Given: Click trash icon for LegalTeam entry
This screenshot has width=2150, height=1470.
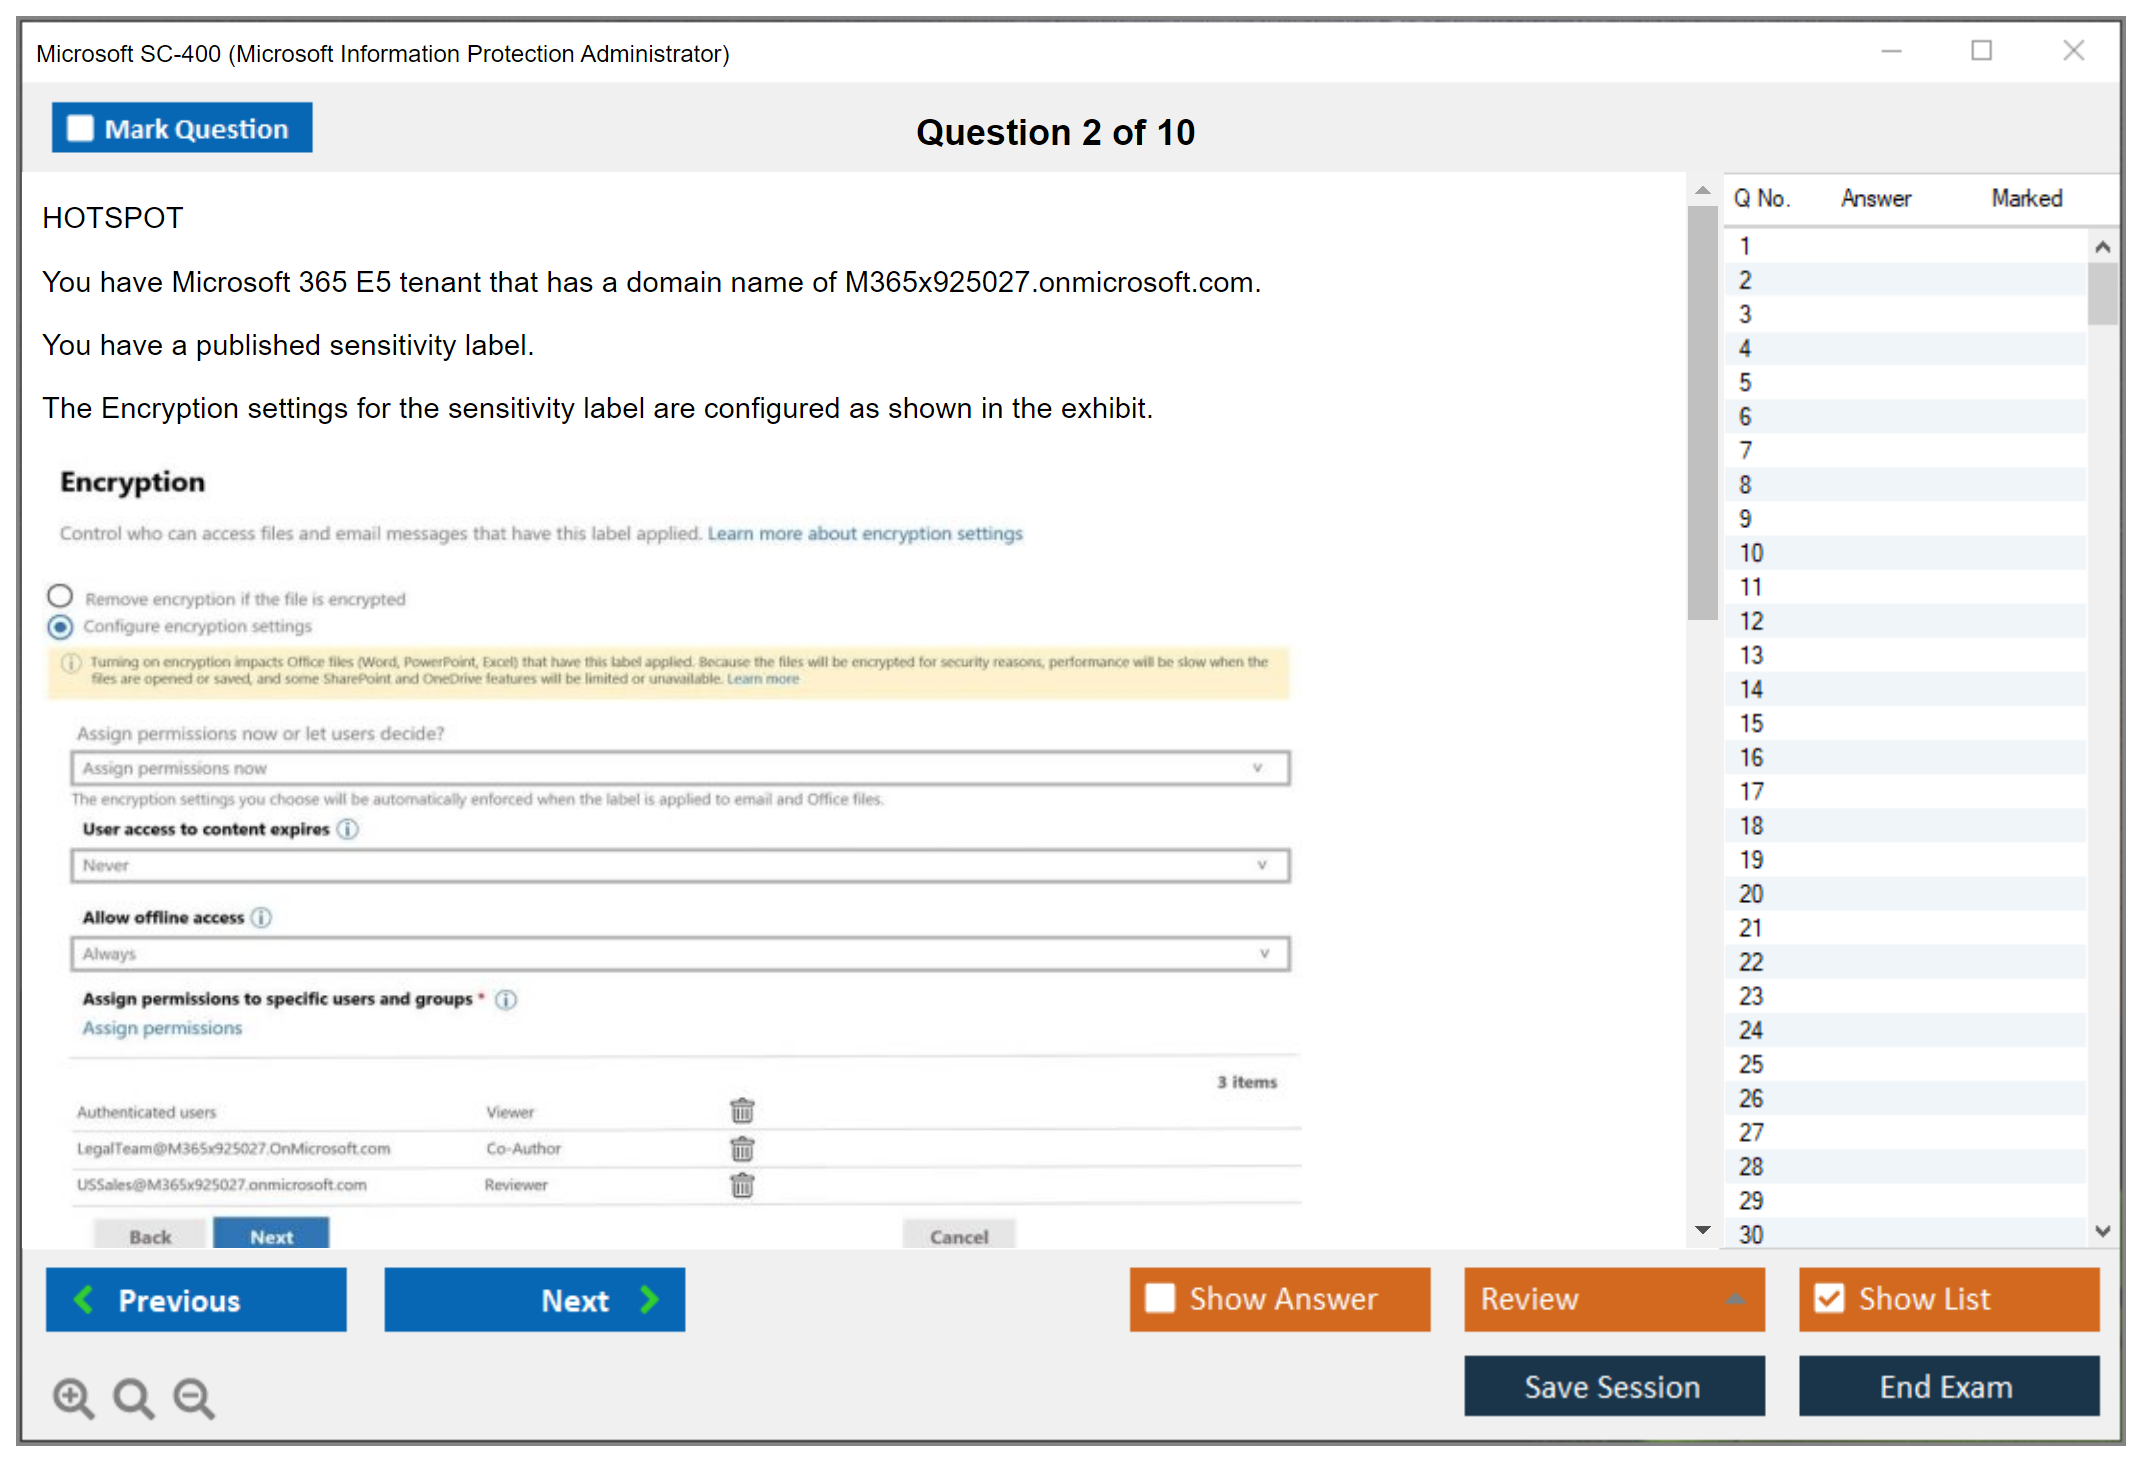Looking at the screenshot, I should pos(742,1148).
